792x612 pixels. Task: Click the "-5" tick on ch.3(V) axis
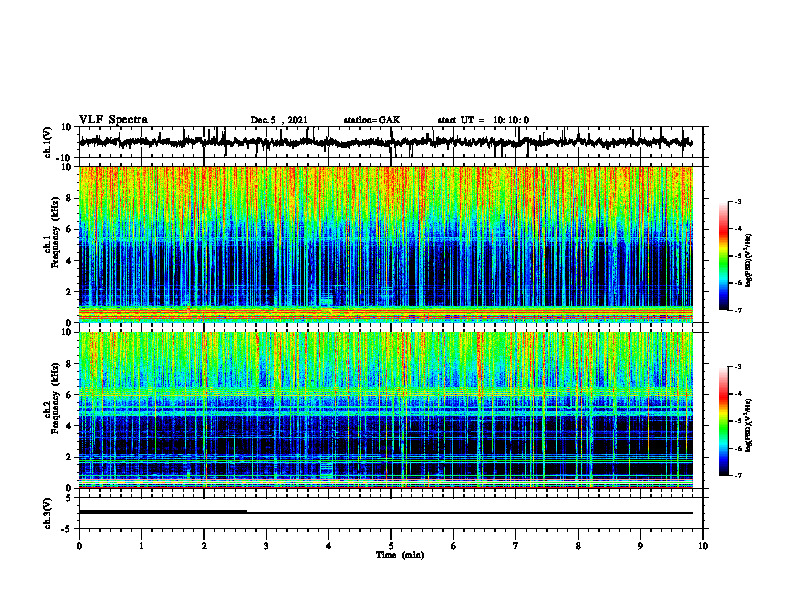click(x=67, y=529)
